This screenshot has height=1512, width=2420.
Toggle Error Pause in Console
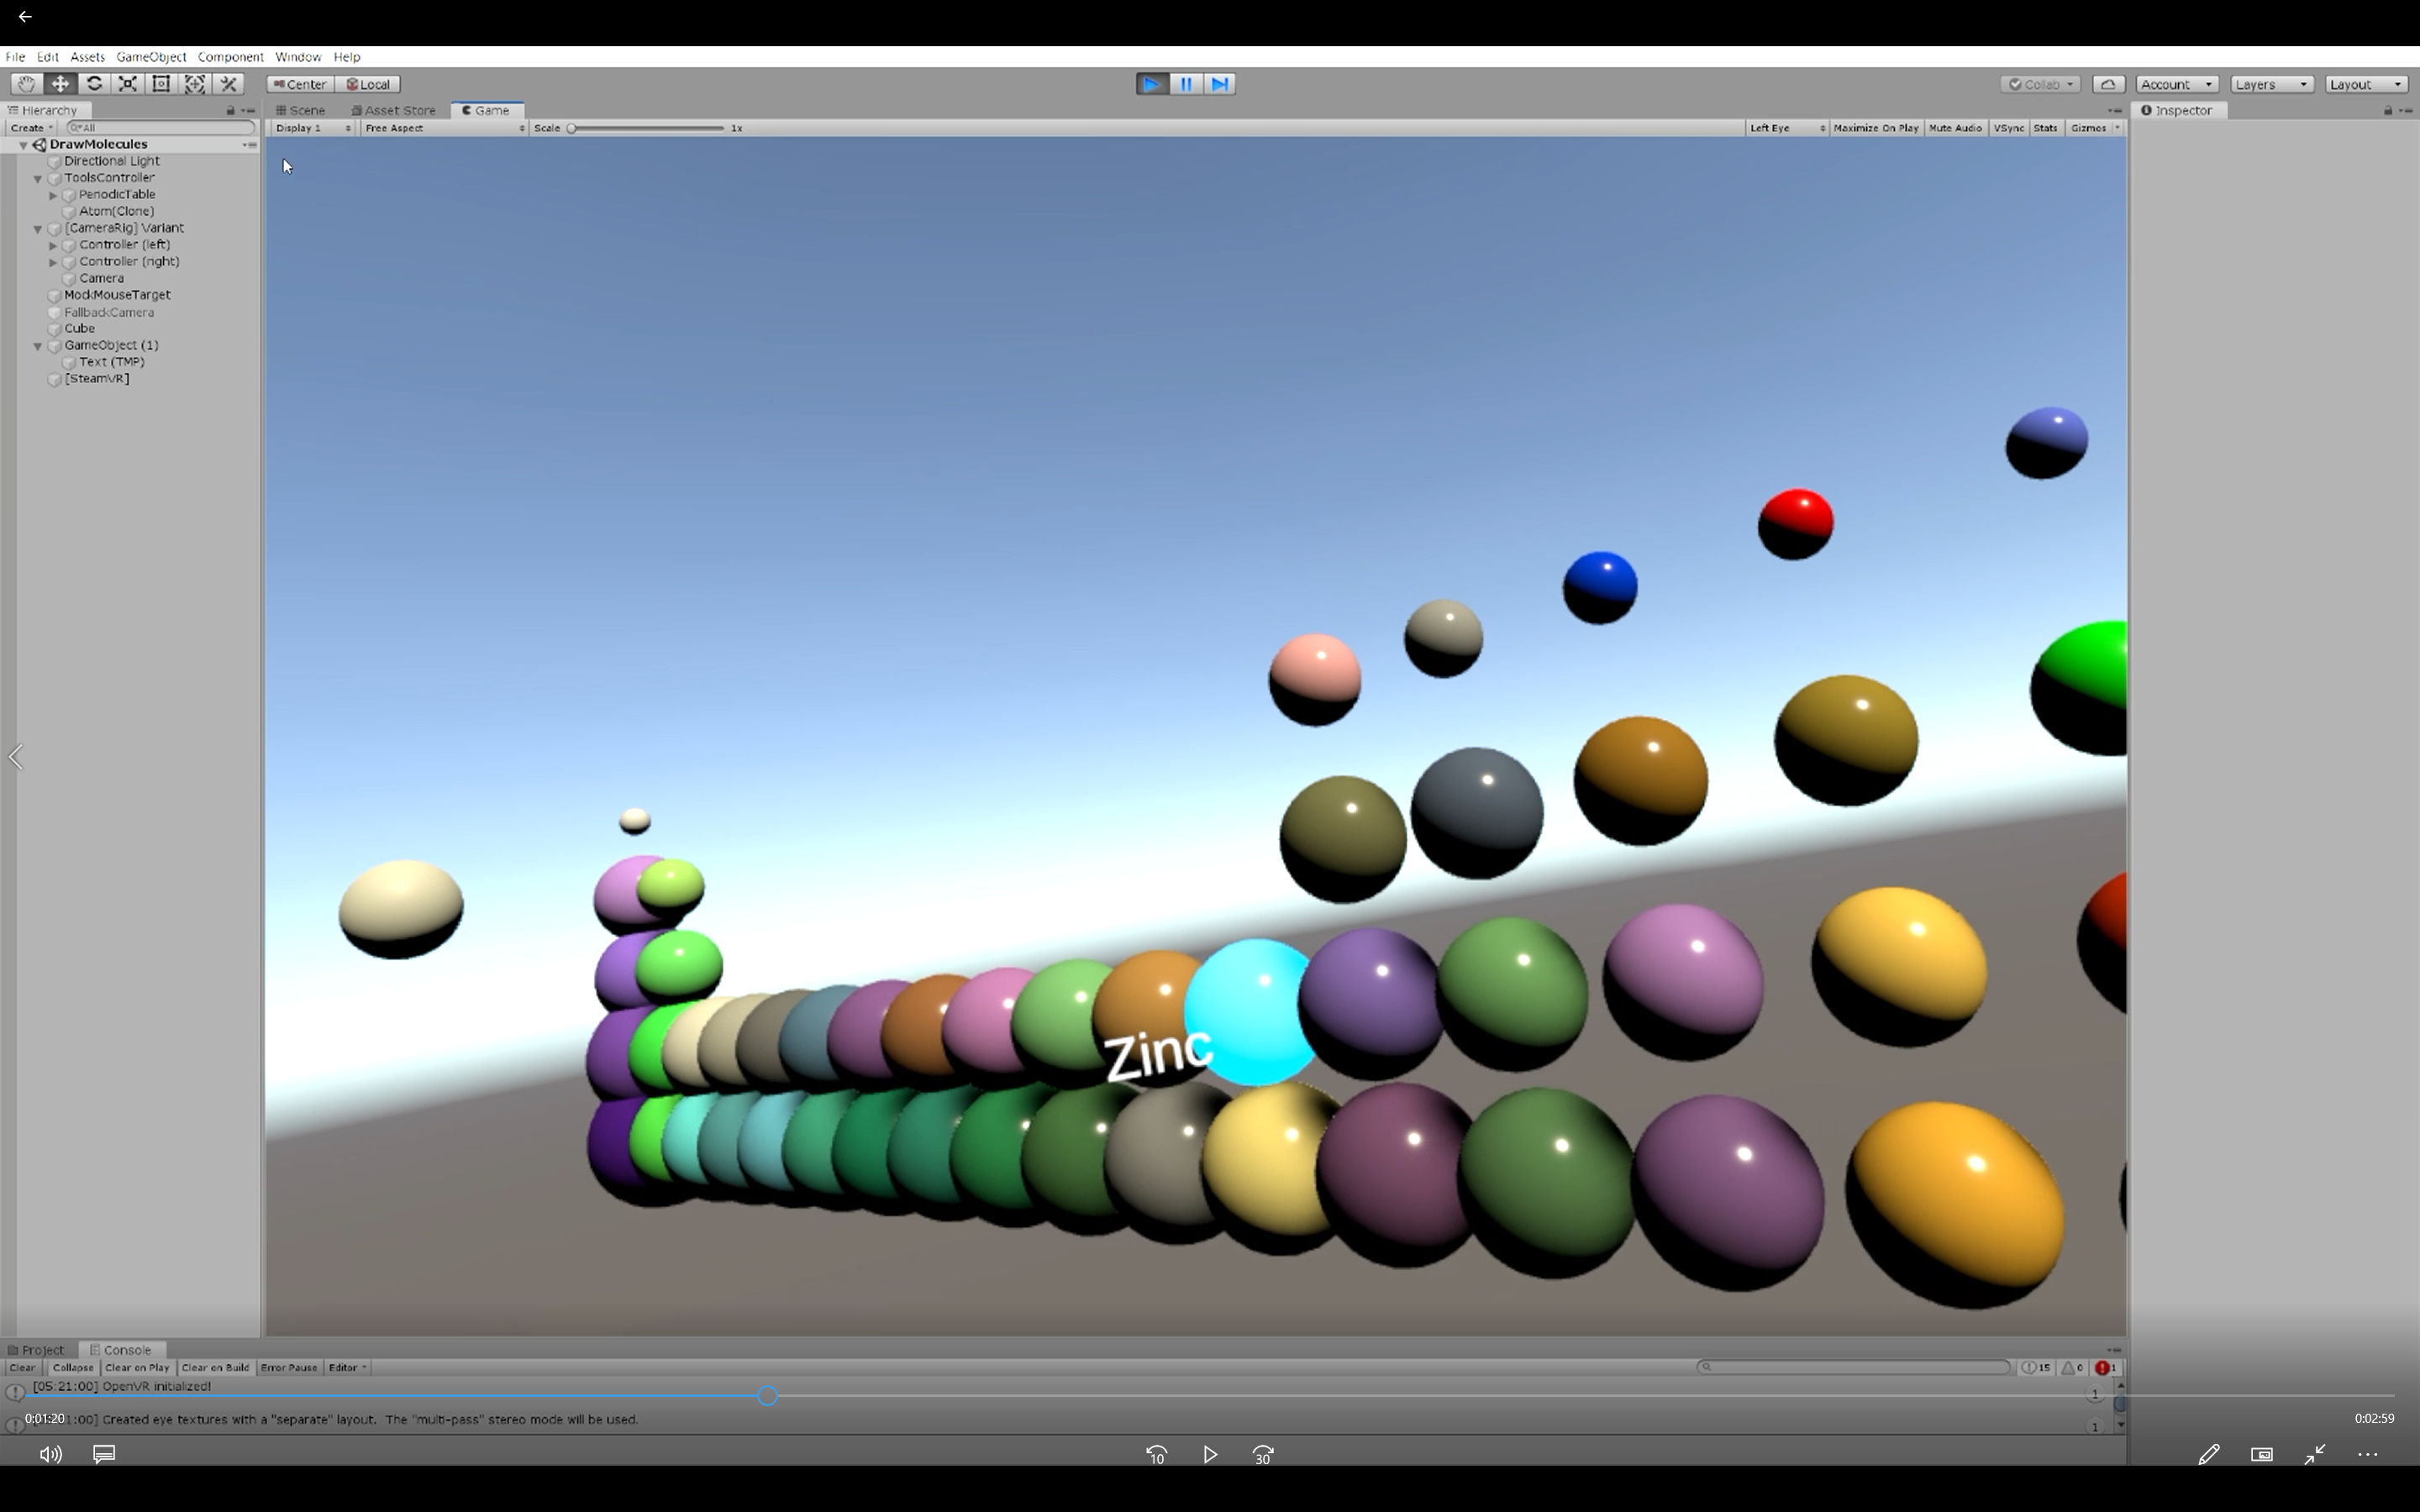[288, 1367]
